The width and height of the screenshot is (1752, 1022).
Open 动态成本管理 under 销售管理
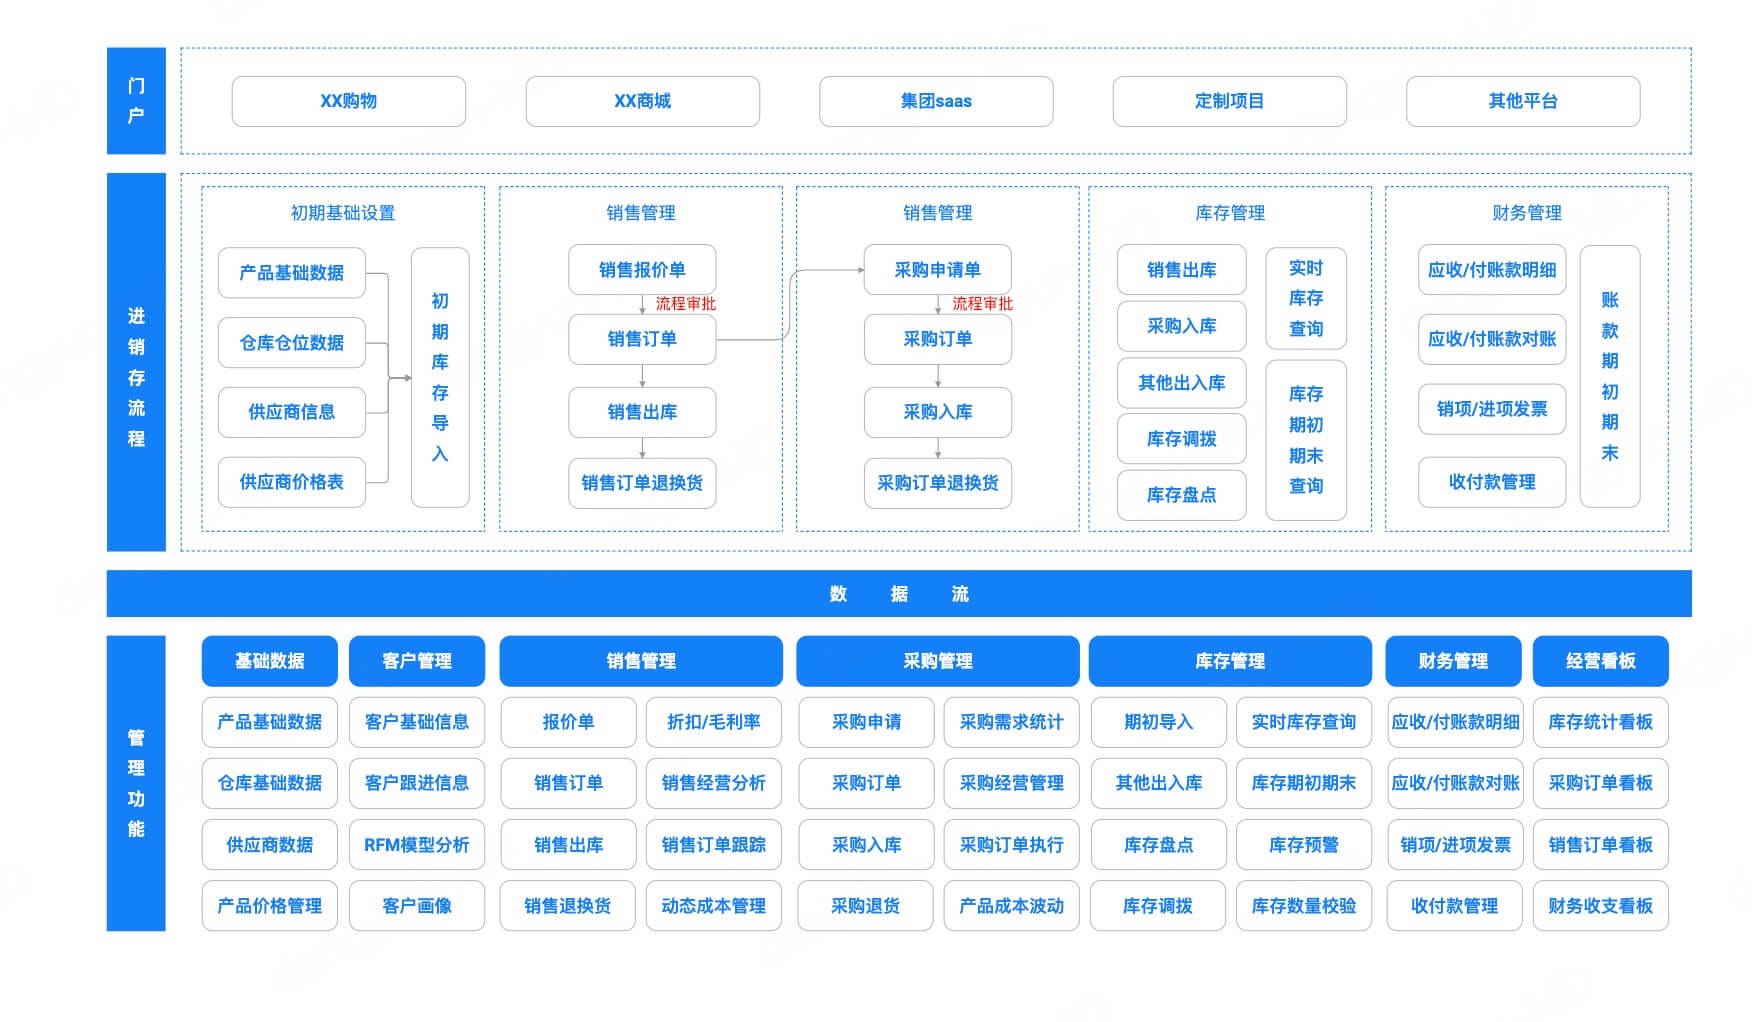(x=714, y=906)
